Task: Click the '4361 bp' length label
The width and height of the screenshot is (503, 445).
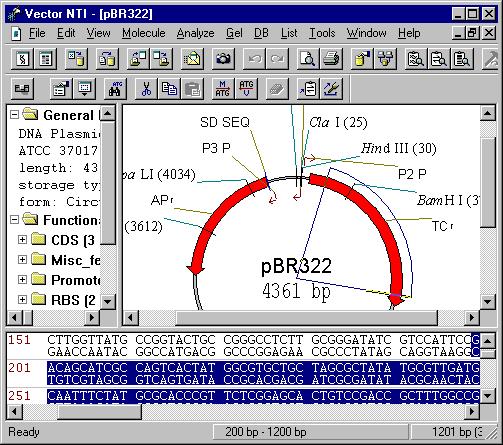Action: 296,291
